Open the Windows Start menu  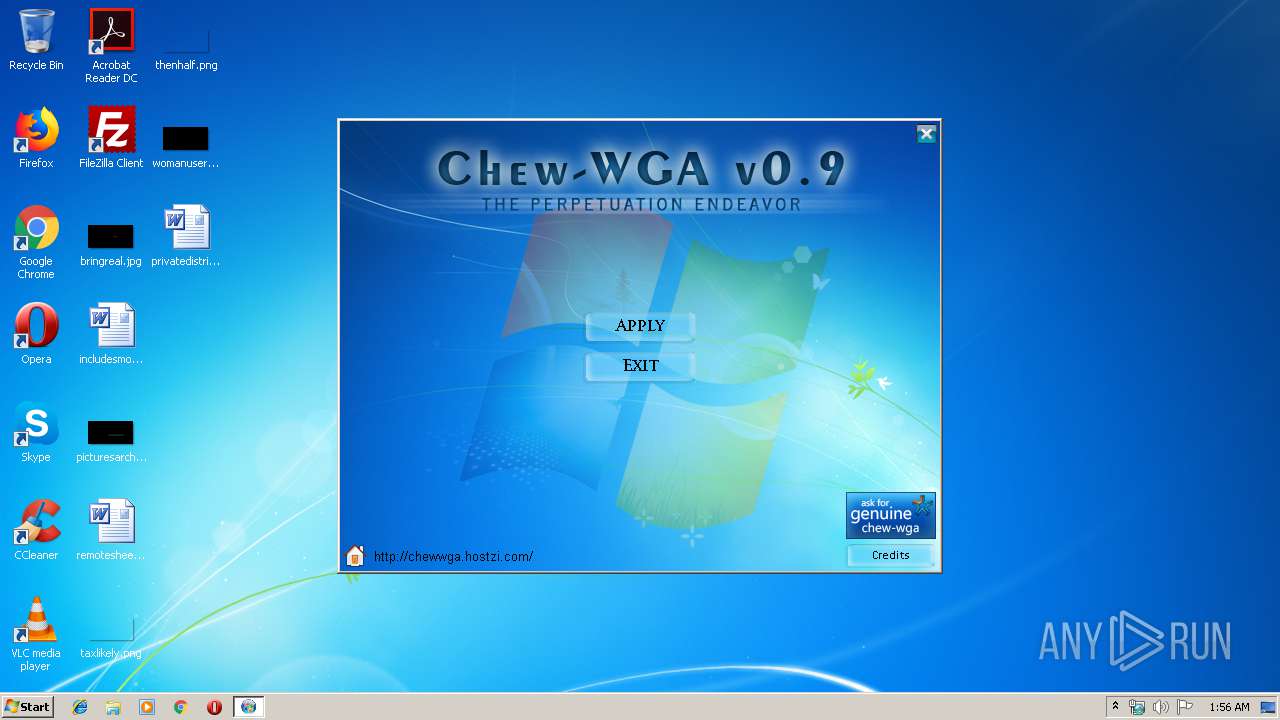point(27,706)
